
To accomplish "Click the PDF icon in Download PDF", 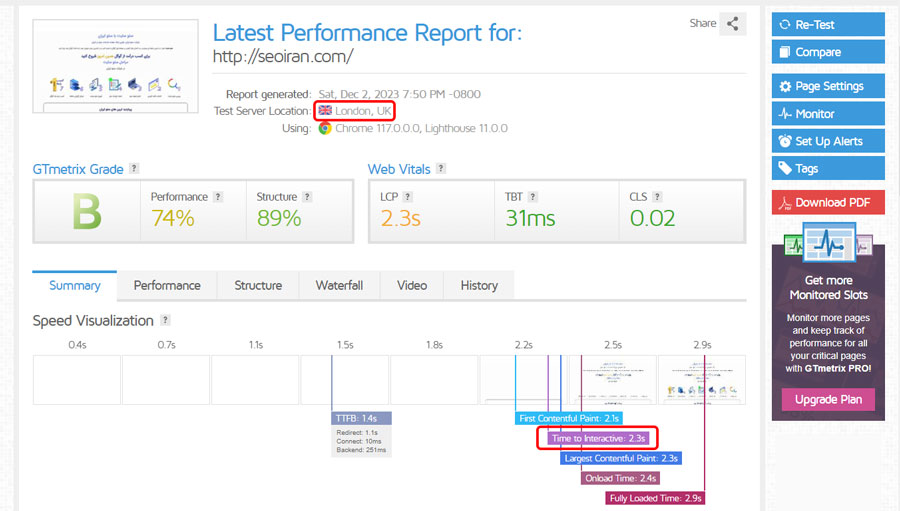I will pyautogui.click(x=785, y=203).
